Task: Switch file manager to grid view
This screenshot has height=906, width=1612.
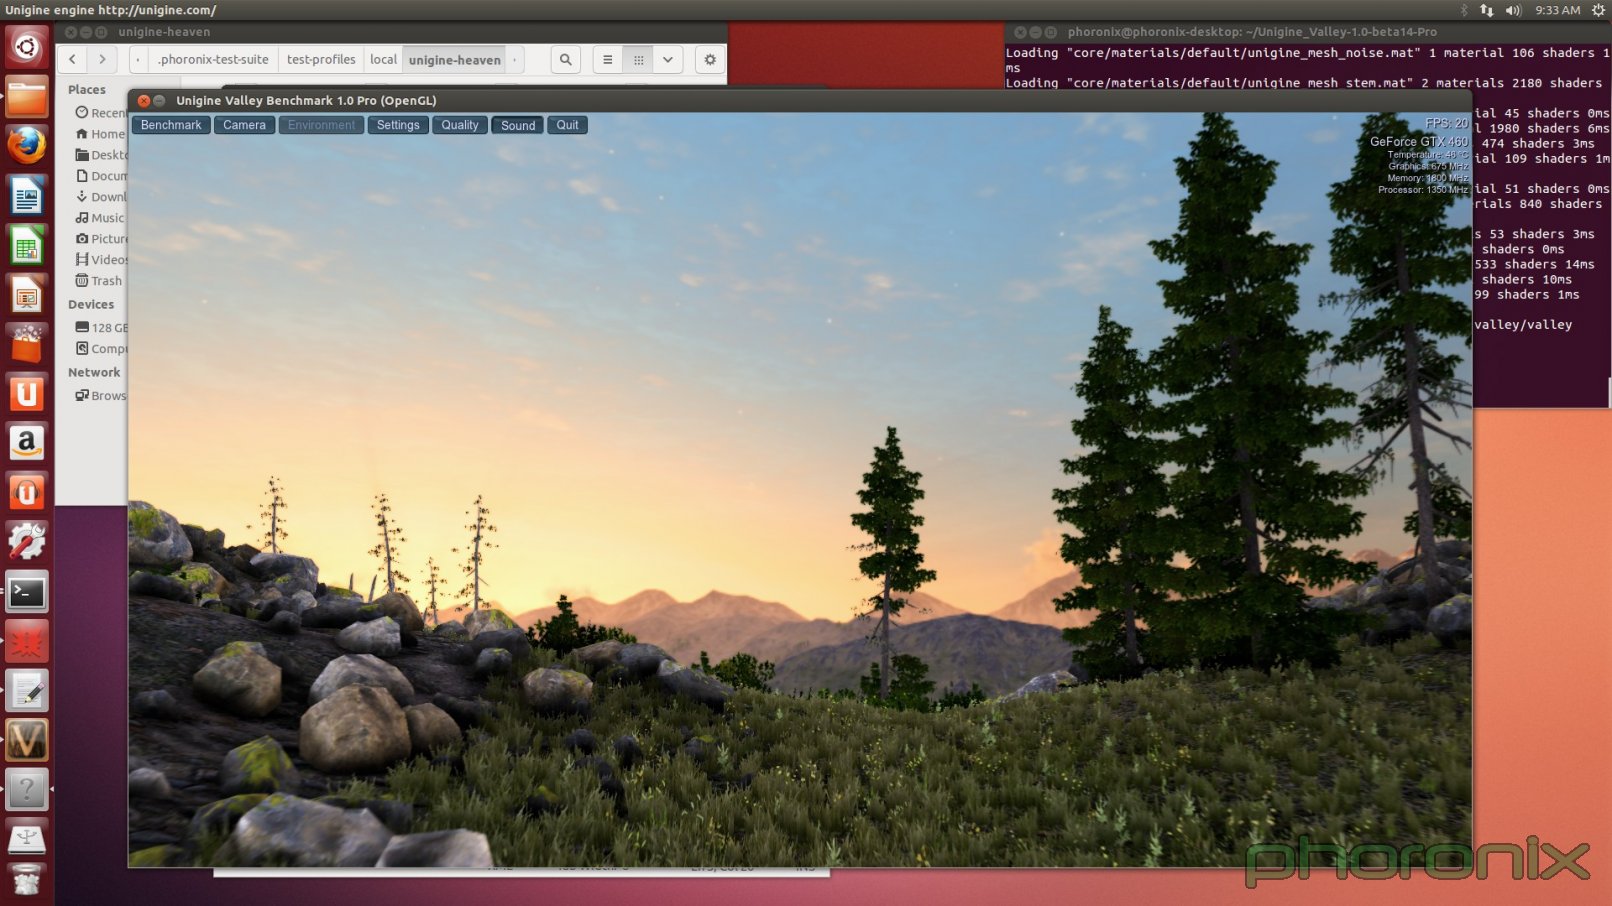Action: [x=638, y=59]
